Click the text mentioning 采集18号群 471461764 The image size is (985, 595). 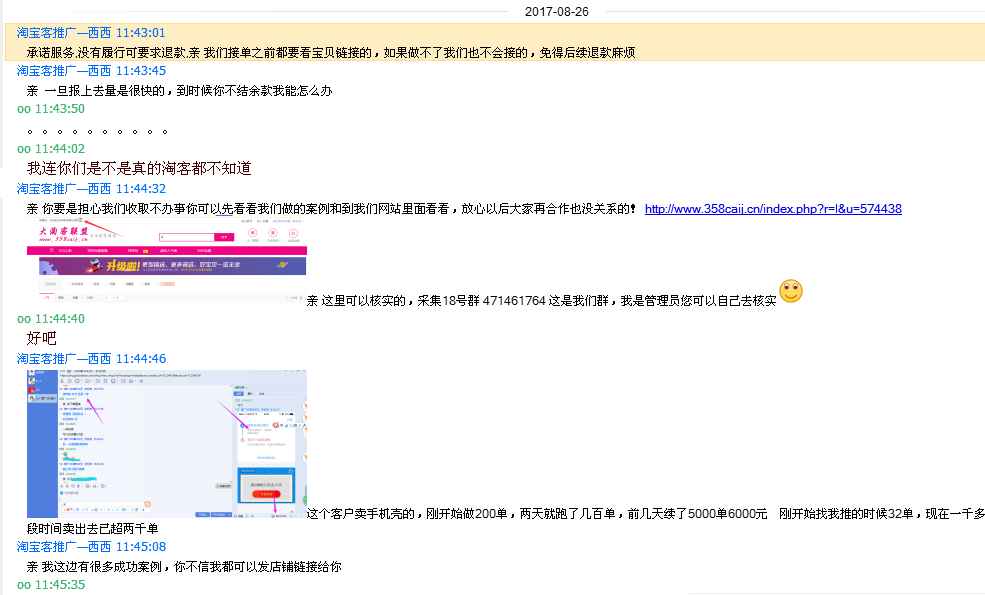[x=541, y=301]
